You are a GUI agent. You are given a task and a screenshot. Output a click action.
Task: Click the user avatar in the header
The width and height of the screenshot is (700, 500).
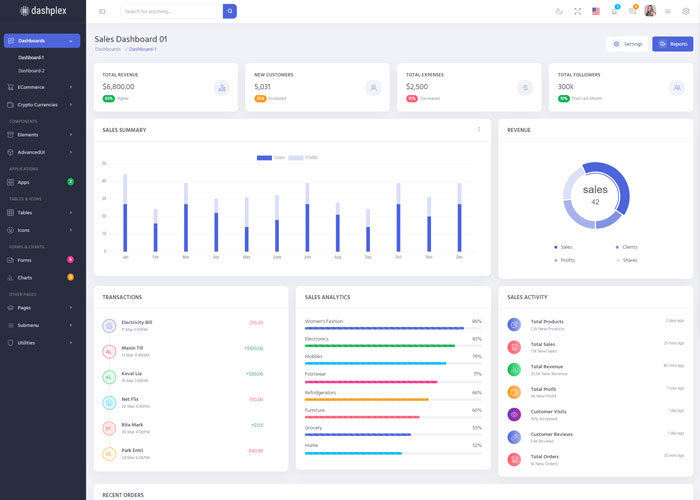coord(650,11)
